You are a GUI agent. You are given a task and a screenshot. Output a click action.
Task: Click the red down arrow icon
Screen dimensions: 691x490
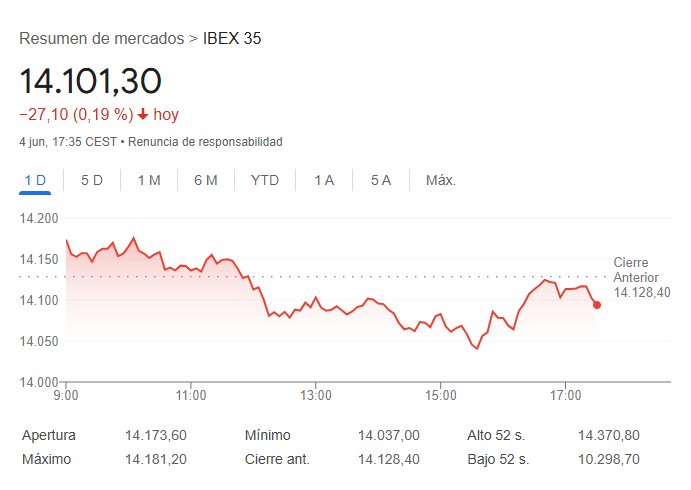click(x=143, y=114)
